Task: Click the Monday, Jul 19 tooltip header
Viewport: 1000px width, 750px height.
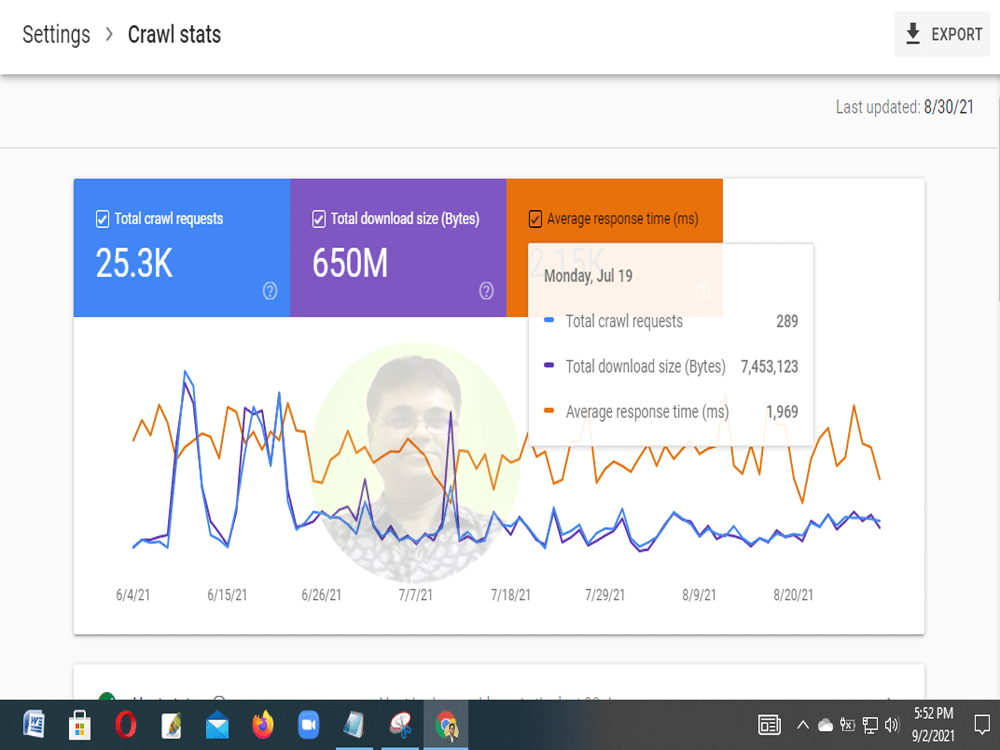Action: pyautogui.click(x=588, y=276)
